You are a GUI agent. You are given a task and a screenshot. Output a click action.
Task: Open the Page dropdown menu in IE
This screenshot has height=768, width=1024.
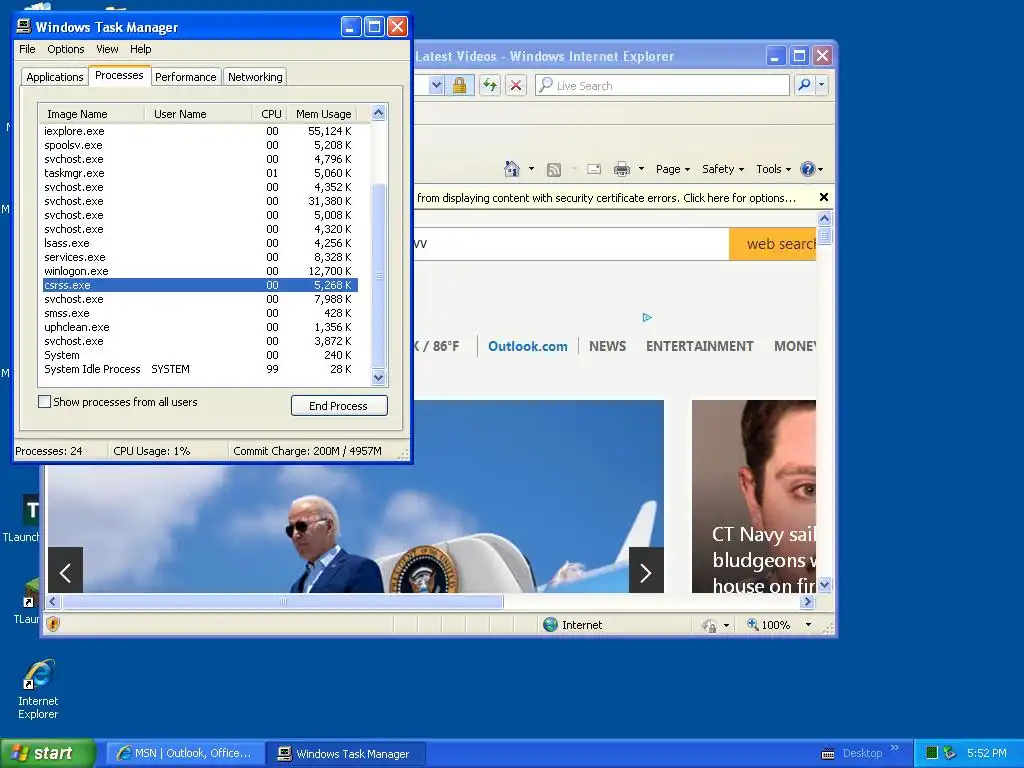point(673,169)
